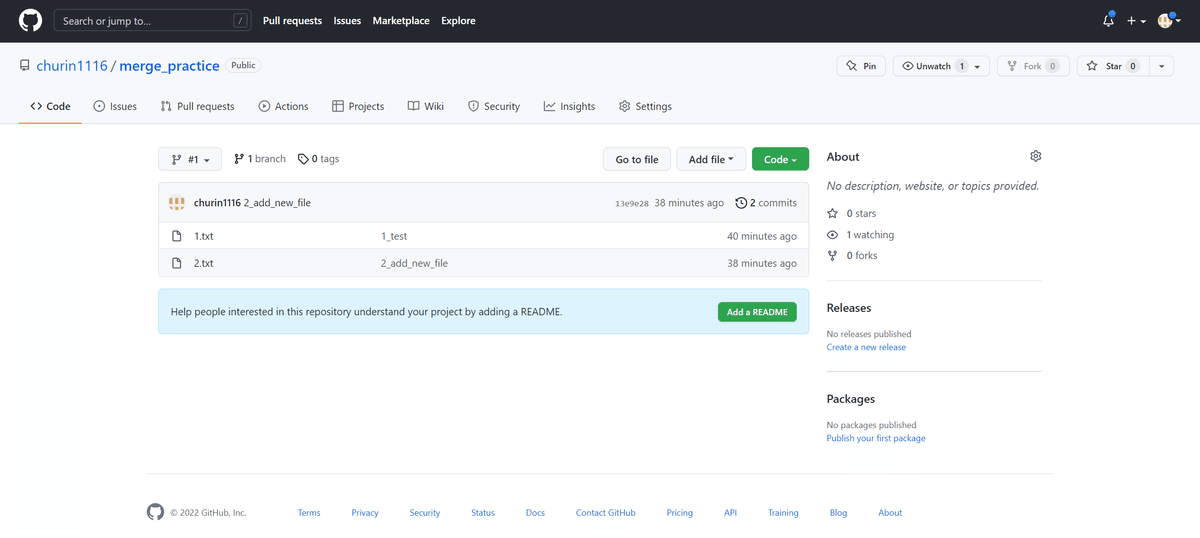Open the Packages heading link
Viewport: 1200px width, 538px height.
point(851,399)
